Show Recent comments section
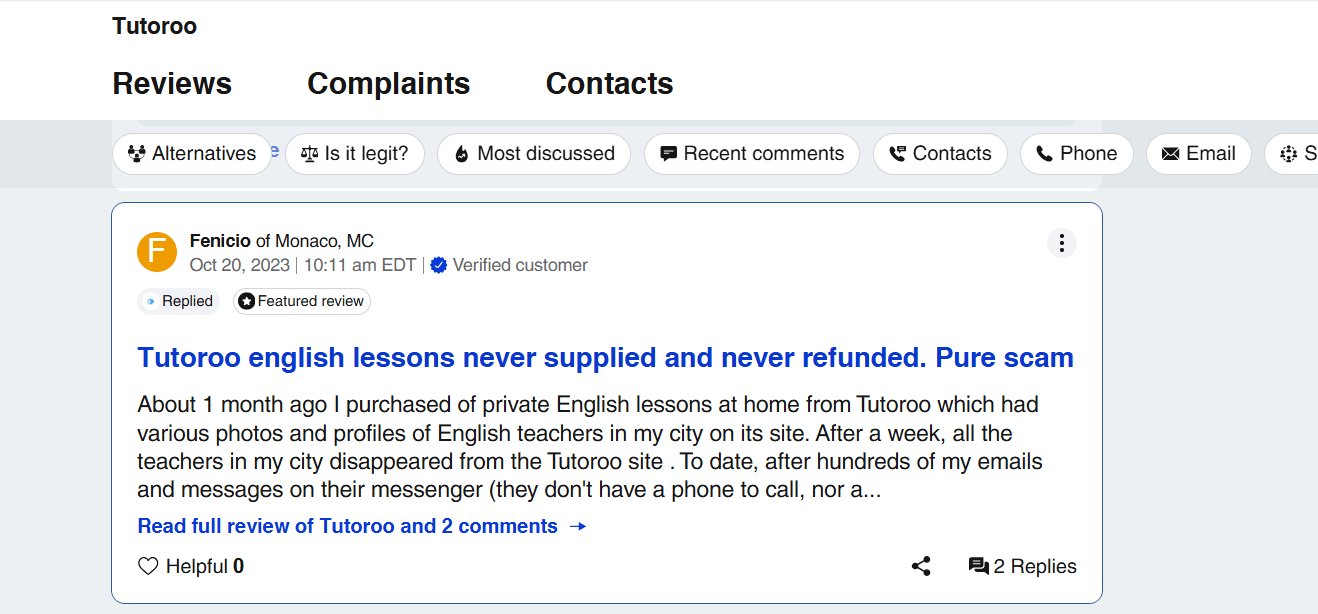The height and width of the screenshot is (614, 1318). tap(751, 154)
